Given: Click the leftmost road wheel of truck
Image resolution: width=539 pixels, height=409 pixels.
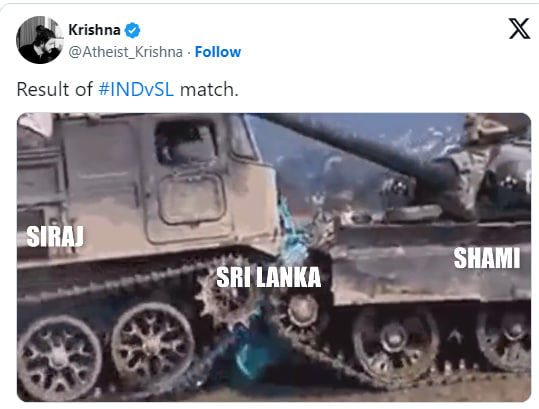Looking at the screenshot, I should pyautogui.click(x=59, y=354).
